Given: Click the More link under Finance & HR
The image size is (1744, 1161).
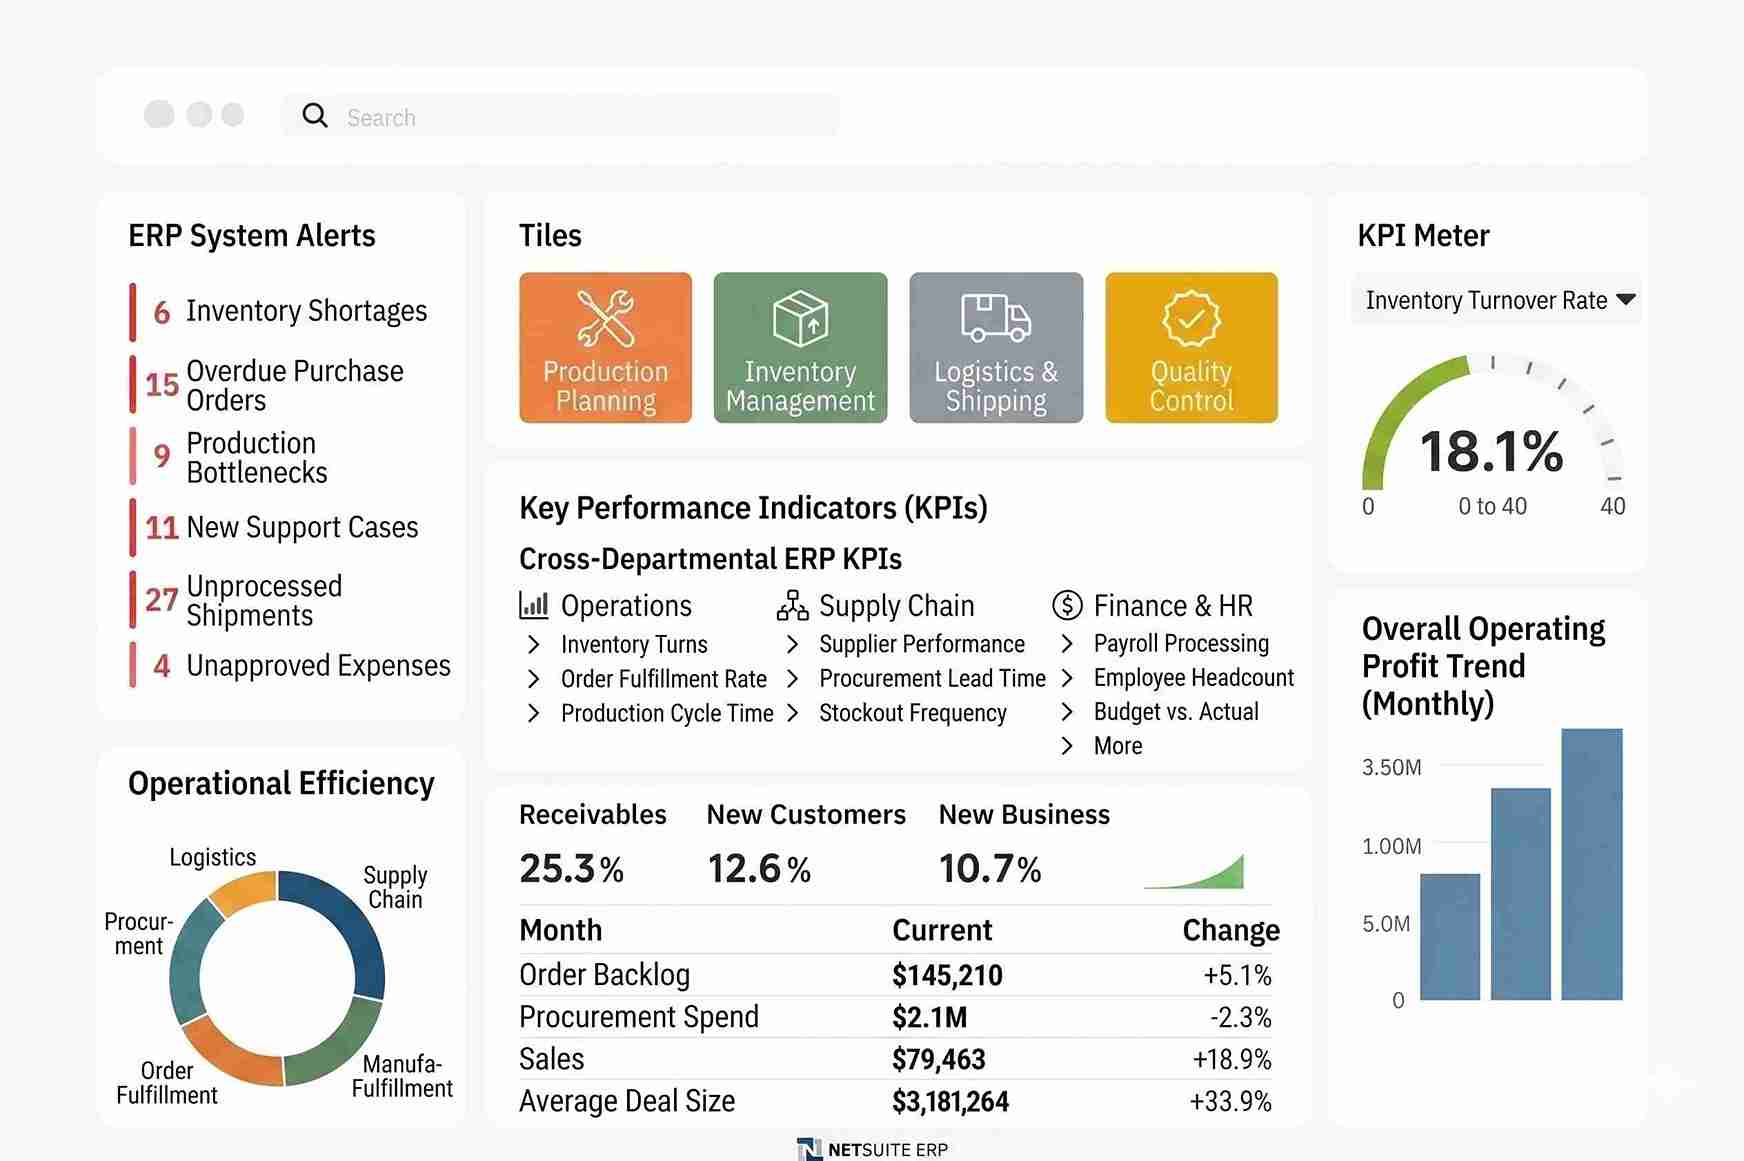Looking at the screenshot, I should click(x=1118, y=746).
